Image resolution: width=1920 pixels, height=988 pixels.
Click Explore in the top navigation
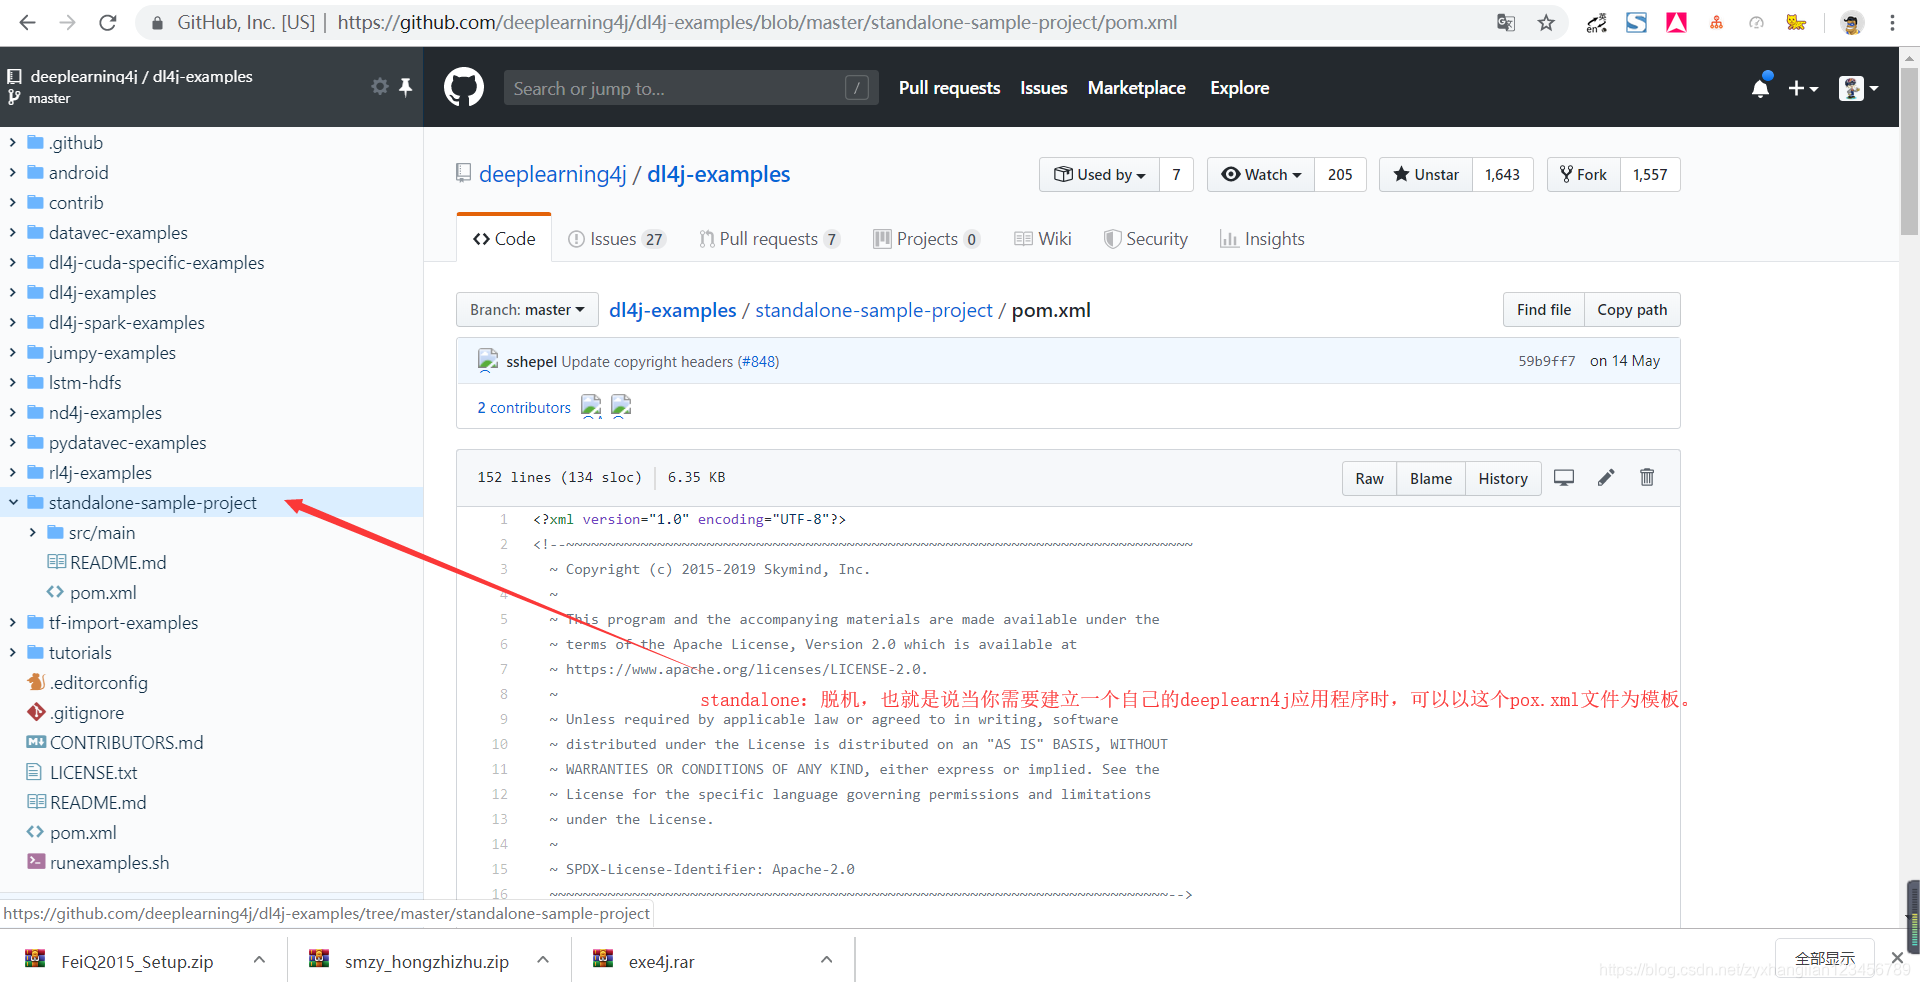(1239, 88)
